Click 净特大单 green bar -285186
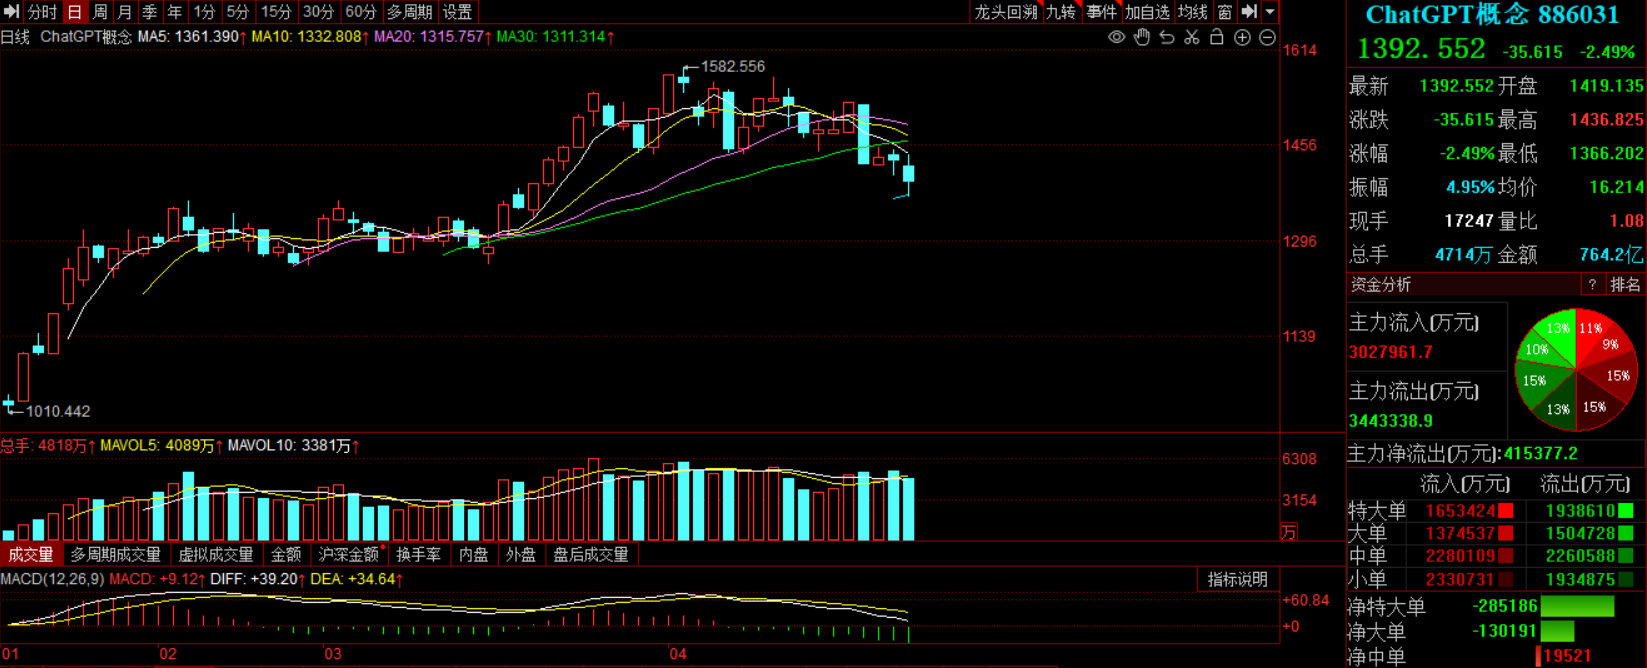The width and height of the screenshot is (1647, 668). pos(1577,606)
